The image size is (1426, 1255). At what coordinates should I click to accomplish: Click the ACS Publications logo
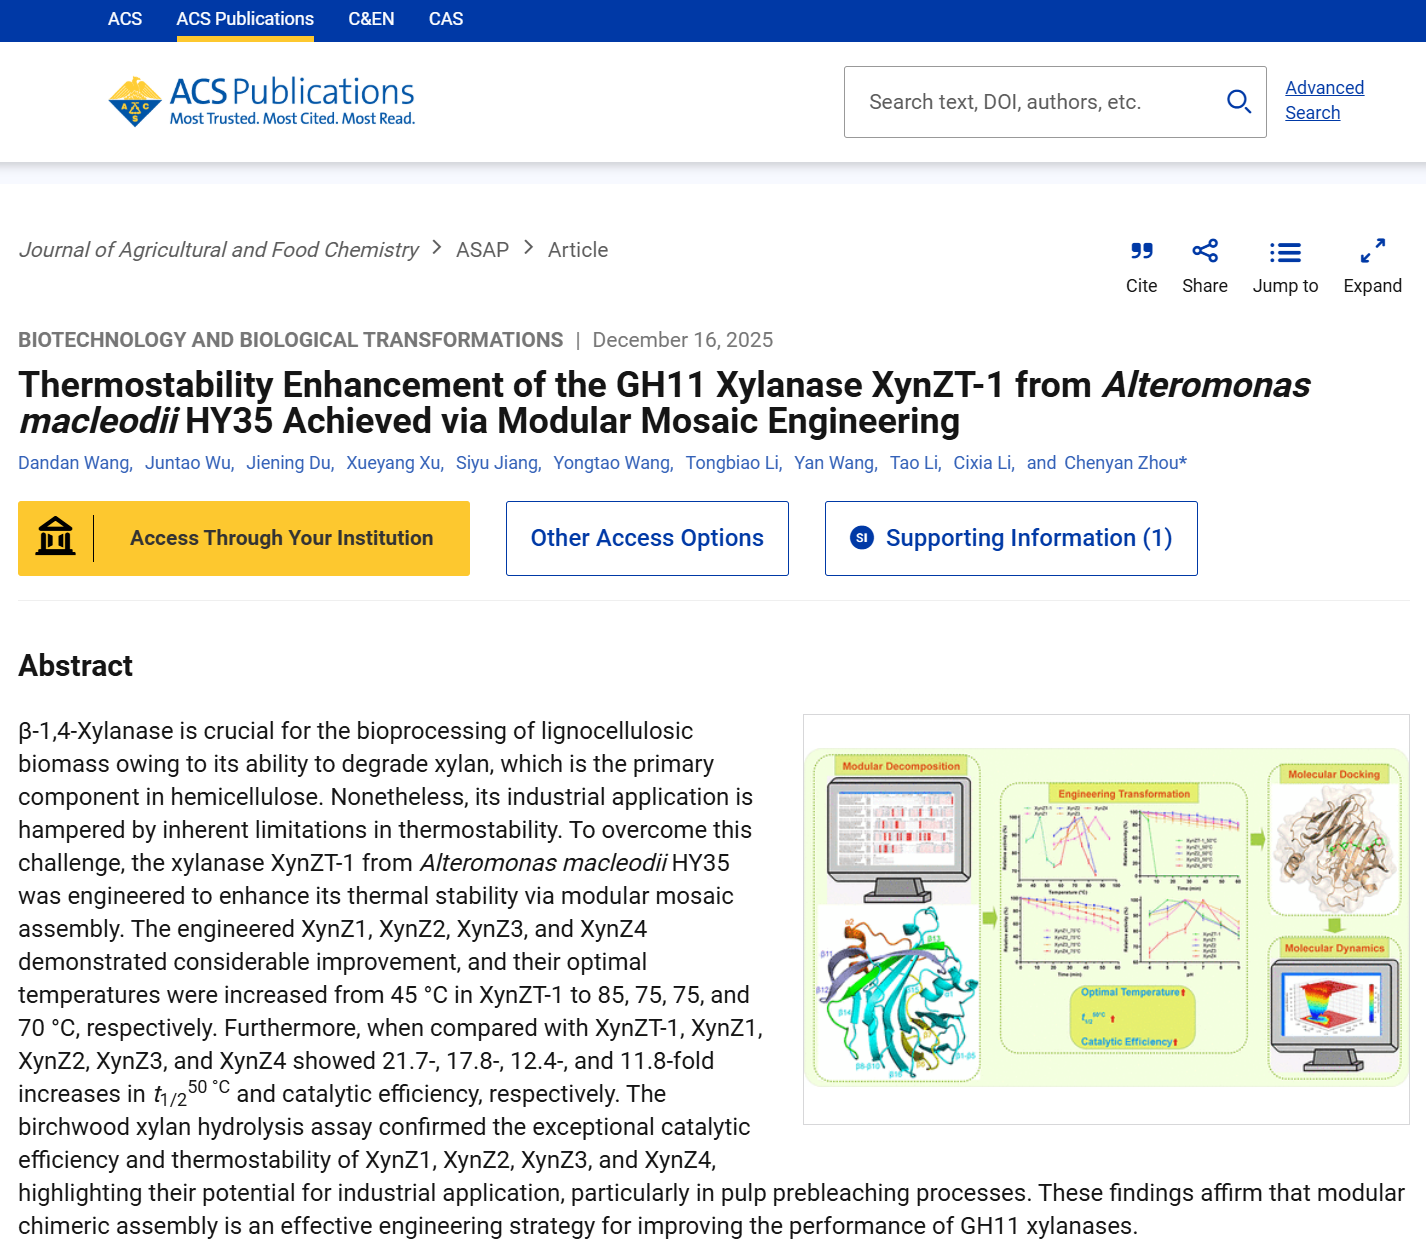tap(262, 102)
